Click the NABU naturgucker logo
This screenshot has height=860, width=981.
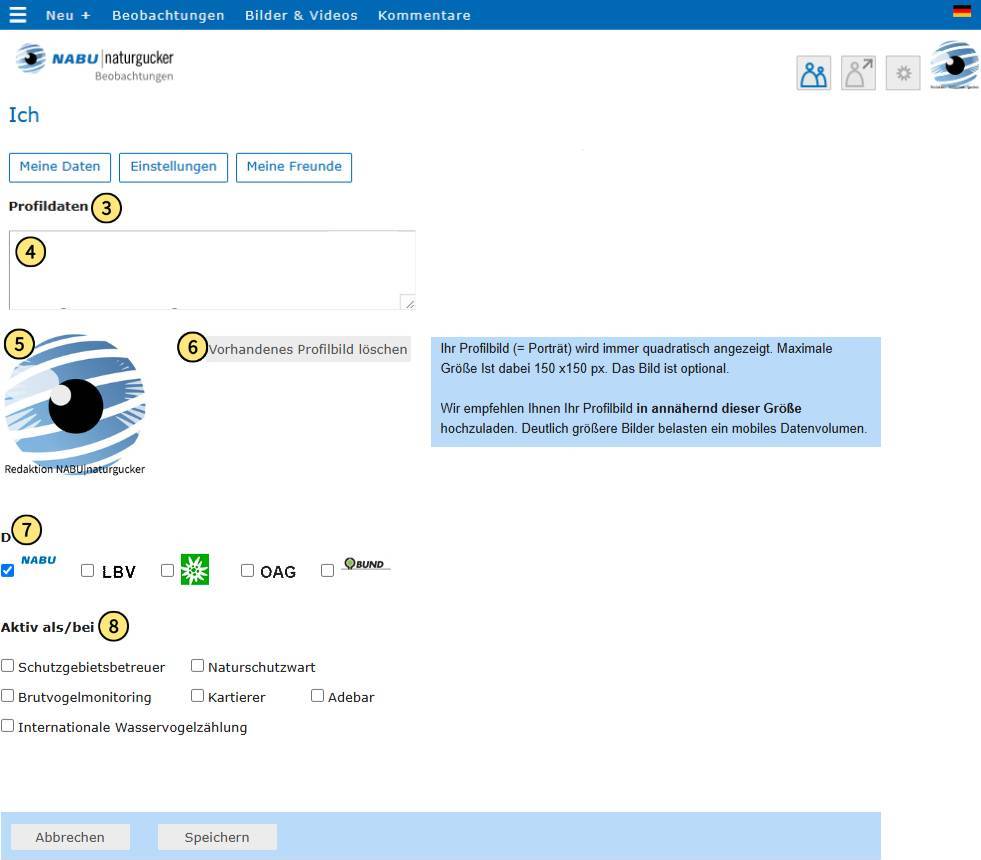coord(94,63)
